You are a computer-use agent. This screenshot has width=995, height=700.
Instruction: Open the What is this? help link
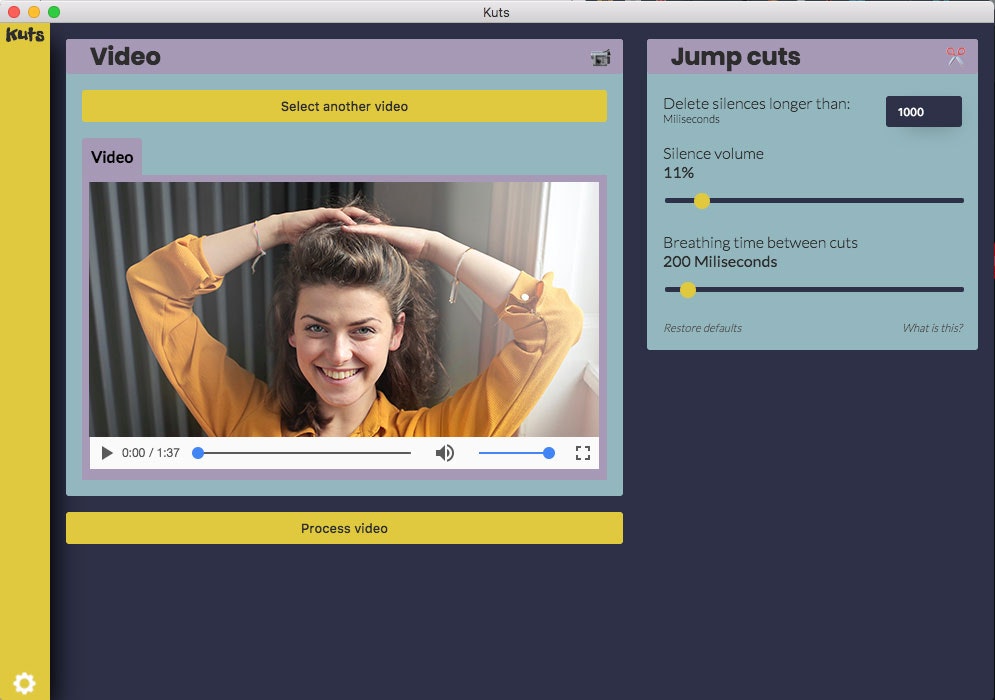point(932,328)
